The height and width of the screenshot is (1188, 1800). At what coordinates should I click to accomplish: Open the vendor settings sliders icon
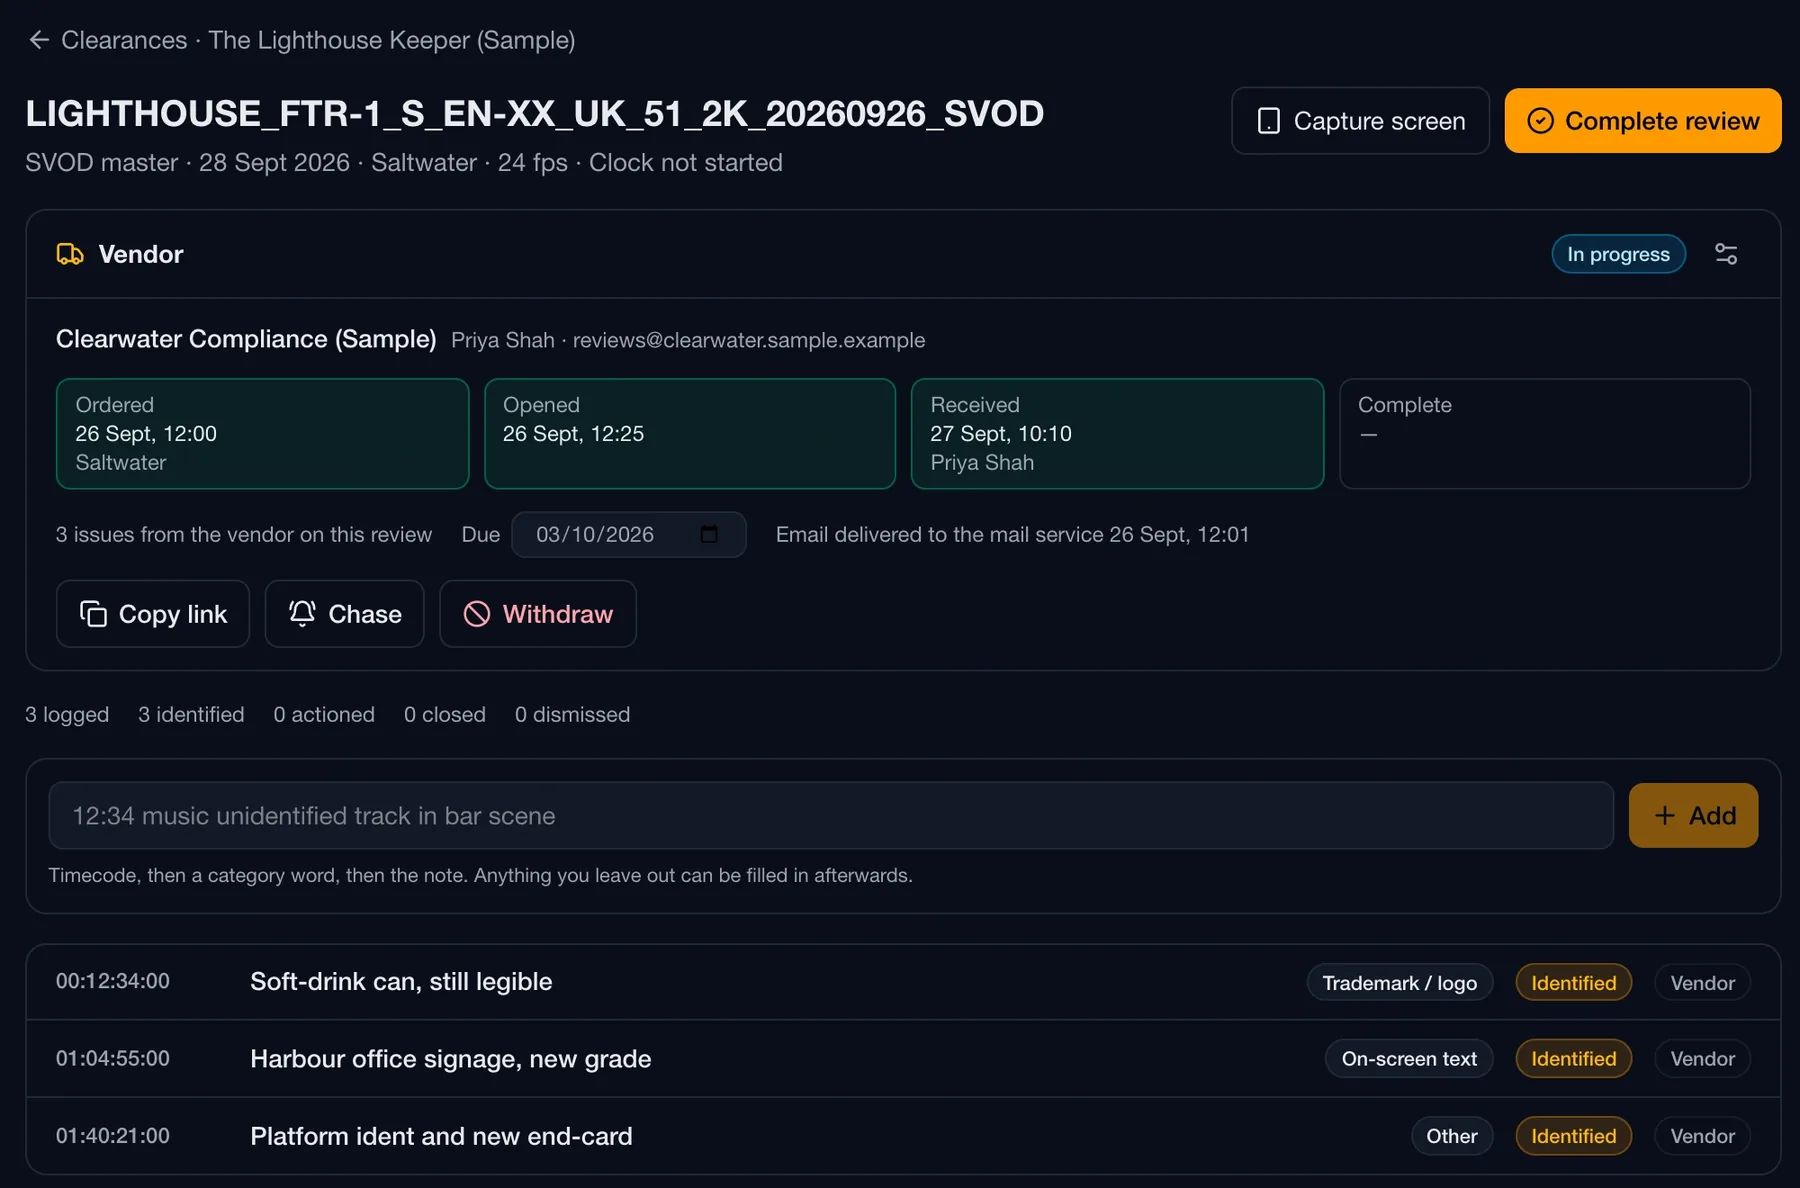pos(1726,254)
